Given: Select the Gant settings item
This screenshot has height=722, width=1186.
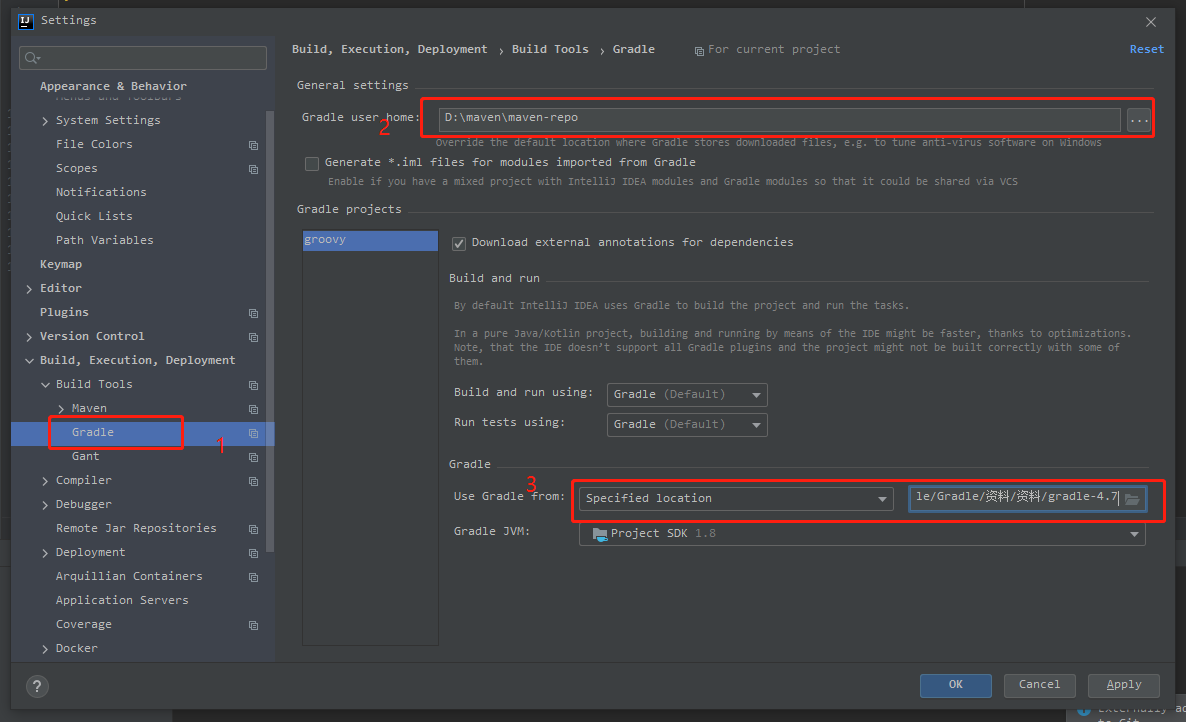Looking at the screenshot, I should pos(85,457).
